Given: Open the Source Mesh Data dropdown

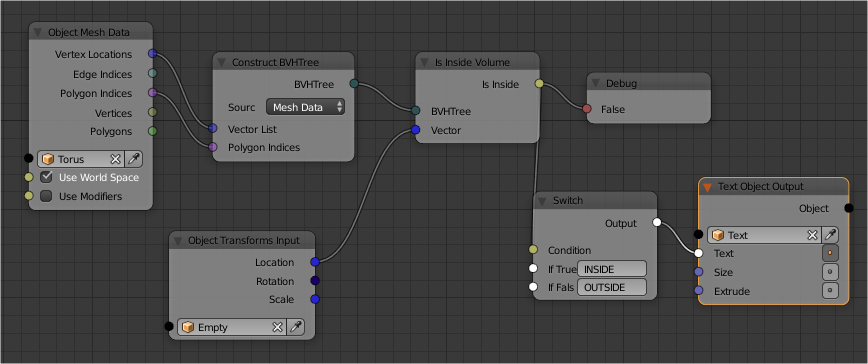Looking at the screenshot, I should [x=306, y=107].
